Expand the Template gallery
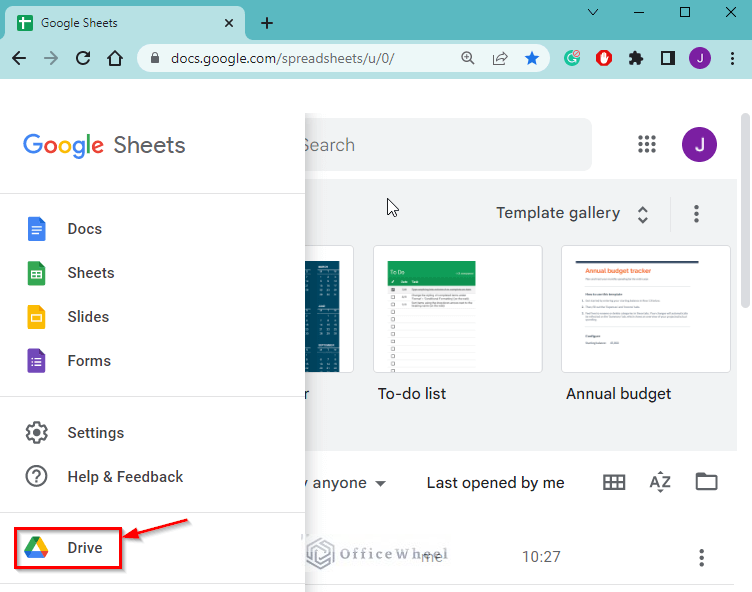 click(x=572, y=214)
